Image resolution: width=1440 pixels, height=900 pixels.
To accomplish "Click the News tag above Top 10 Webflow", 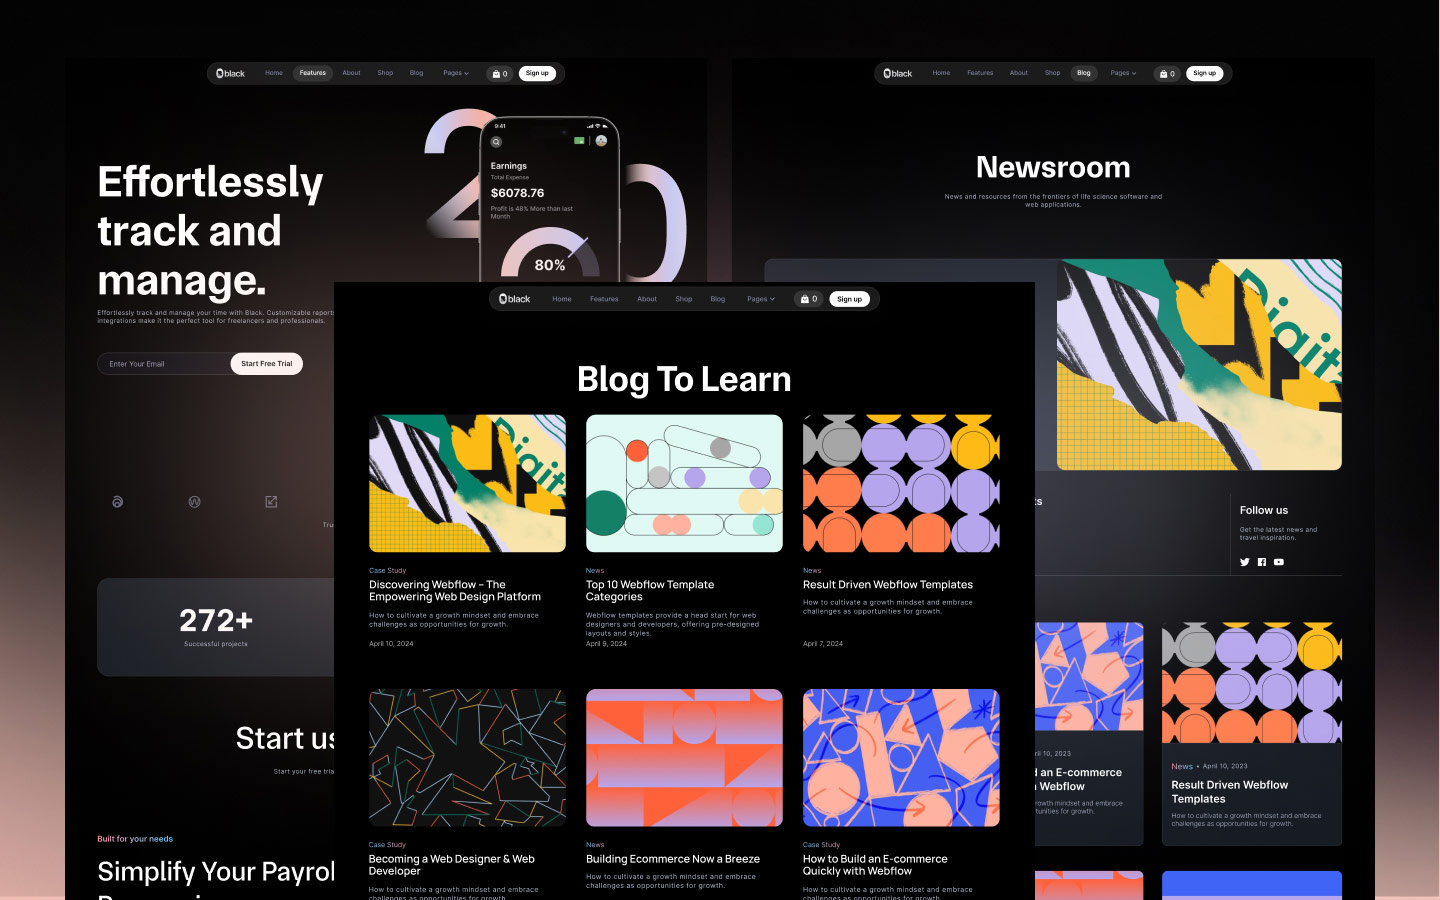I will coord(595,571).
